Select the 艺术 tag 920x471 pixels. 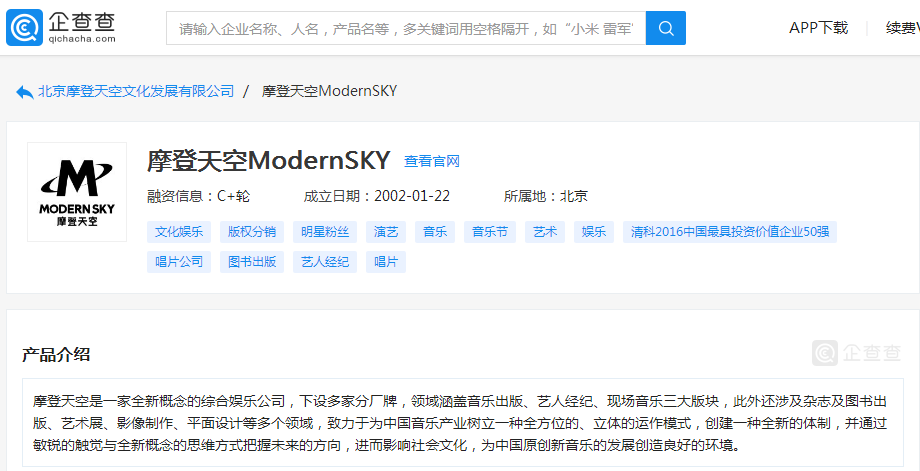[545, 232]
